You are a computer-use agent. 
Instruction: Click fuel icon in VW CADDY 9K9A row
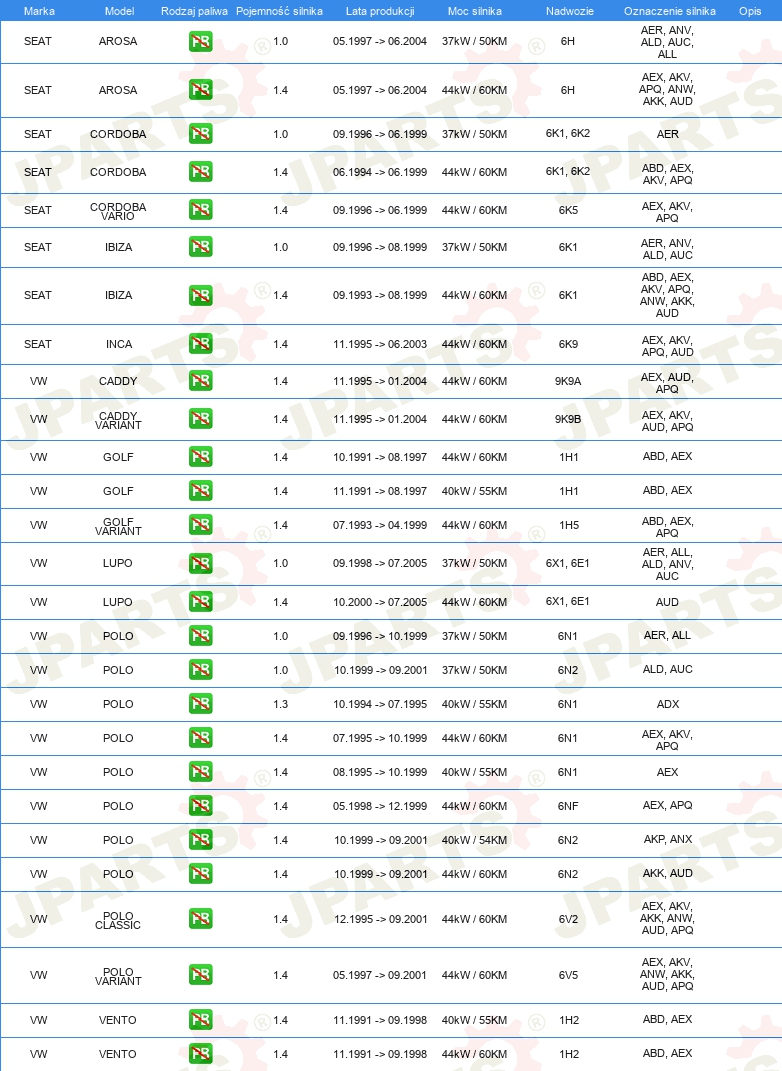(201, 380)
